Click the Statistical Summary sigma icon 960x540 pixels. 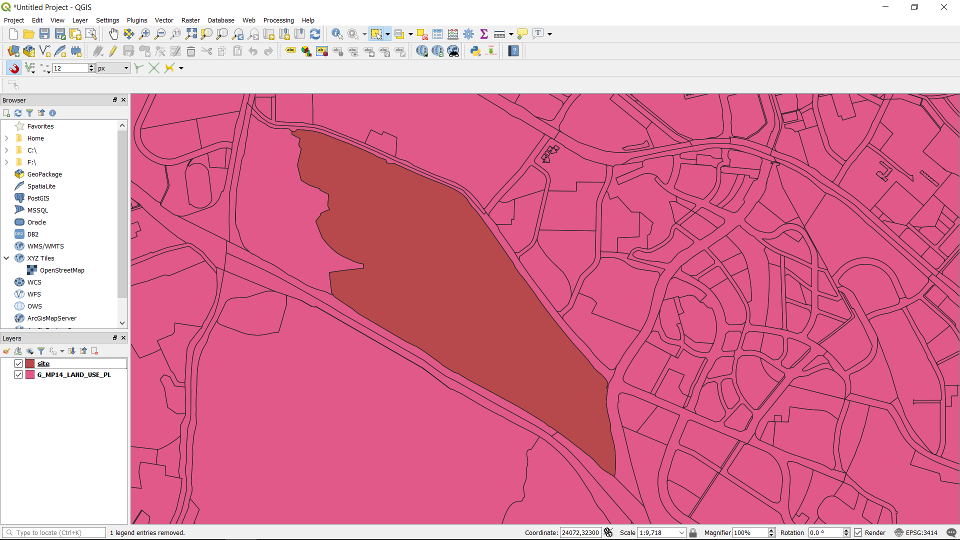click(483, 34)
